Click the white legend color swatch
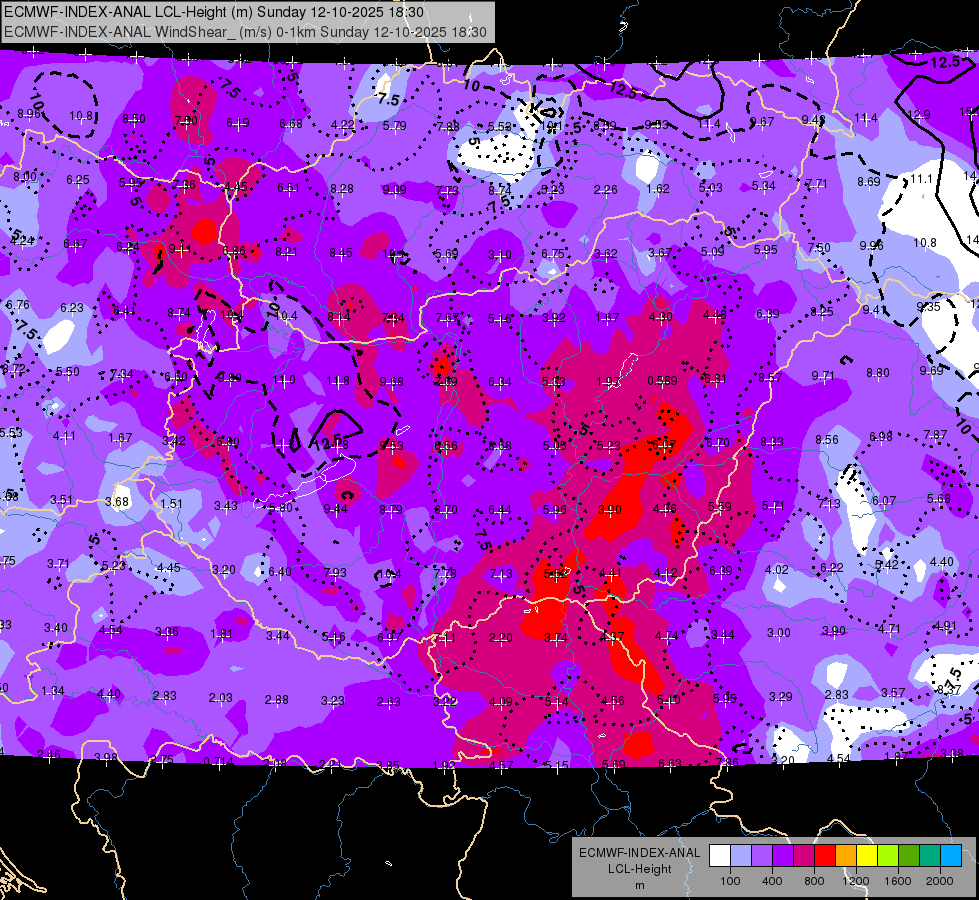Viewport: 979px width, 900px height. (720, 856)
